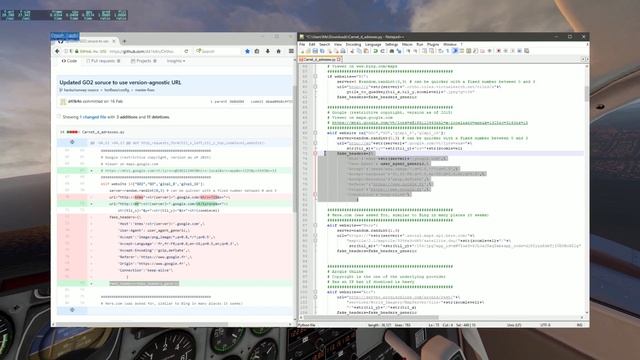Collapse the fold marker at Arcgis elif line

click(315, 292)
